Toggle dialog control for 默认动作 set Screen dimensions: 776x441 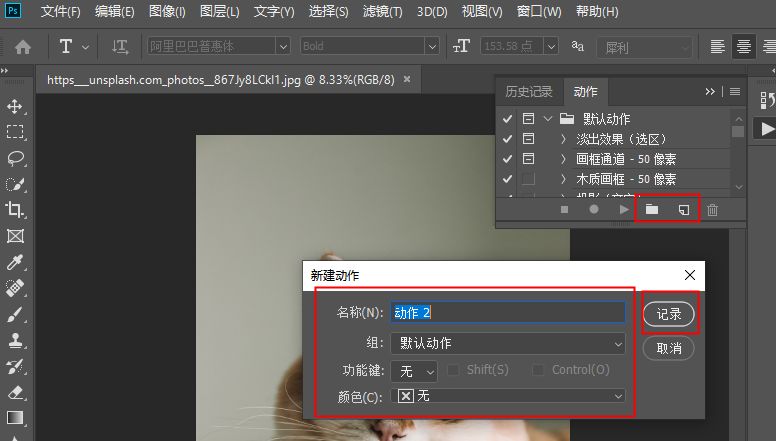(529, 119)
